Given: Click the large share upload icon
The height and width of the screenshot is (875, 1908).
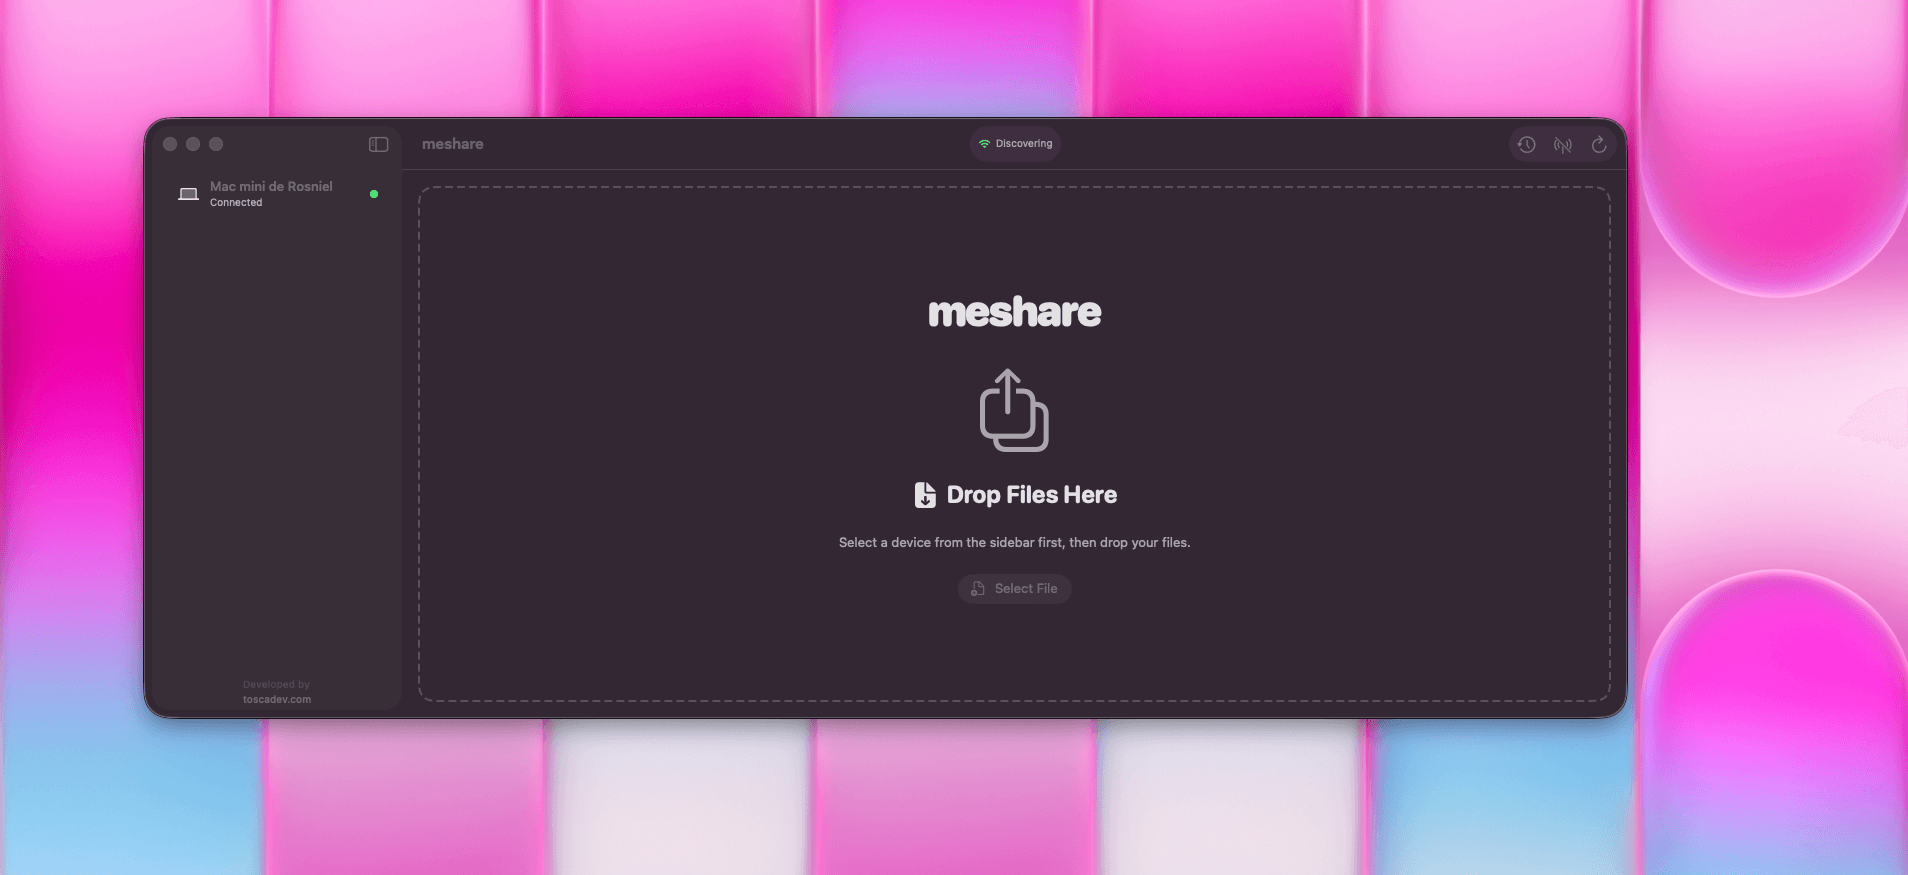Looking at the screenshot, I should pyautogui.click(x=1013, y=410).
